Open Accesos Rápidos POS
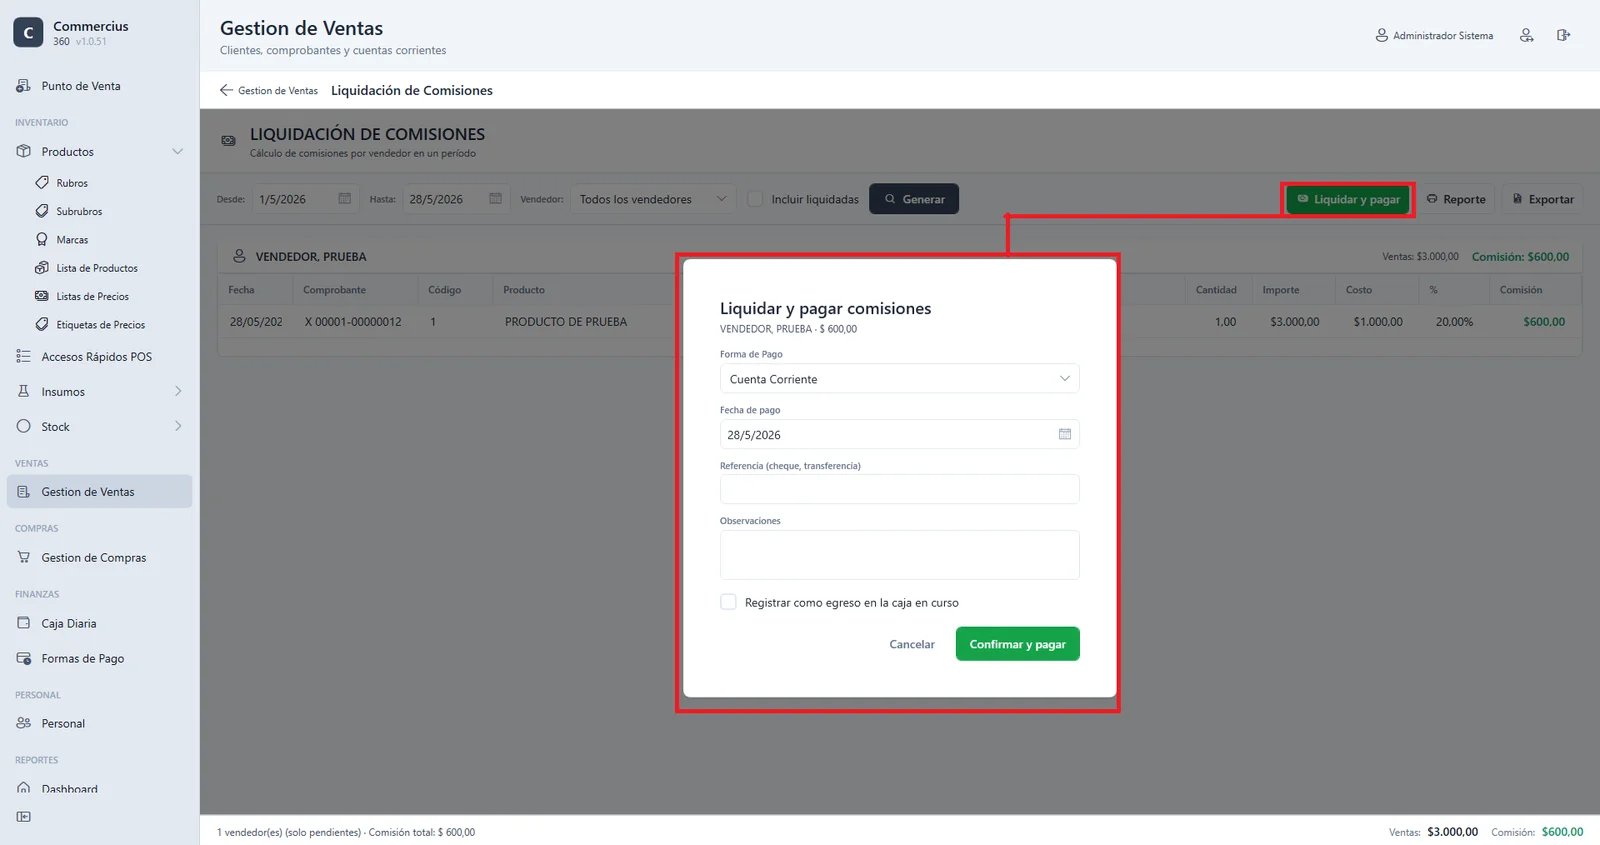The width and height of the screenshot is (1600, 845). point(96,357)
